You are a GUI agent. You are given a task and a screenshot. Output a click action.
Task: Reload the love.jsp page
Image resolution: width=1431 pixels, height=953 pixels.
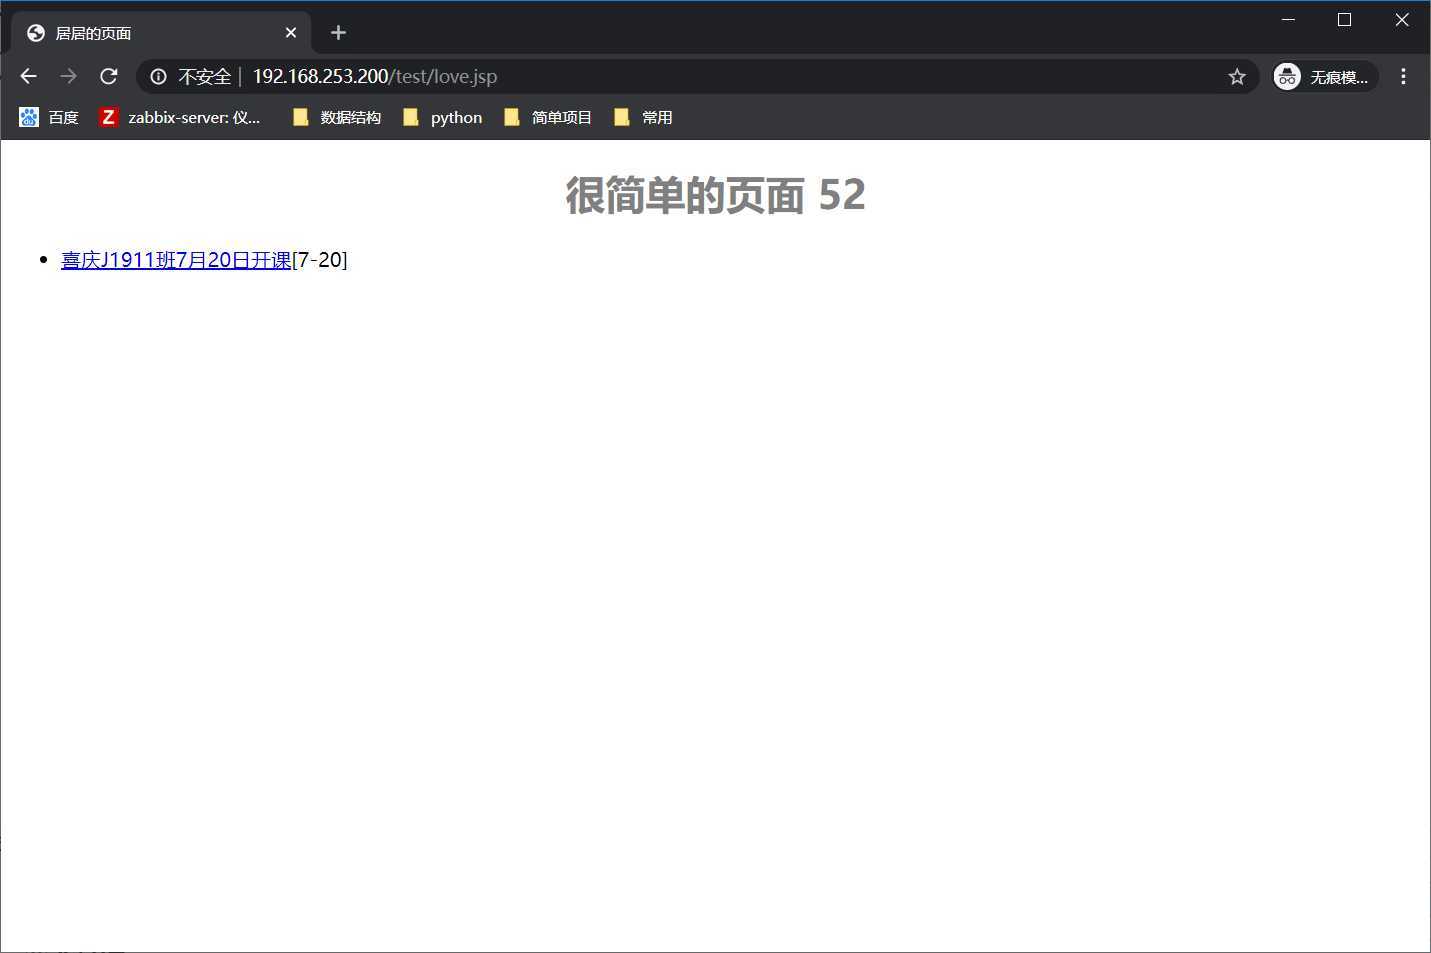(109, 76)
